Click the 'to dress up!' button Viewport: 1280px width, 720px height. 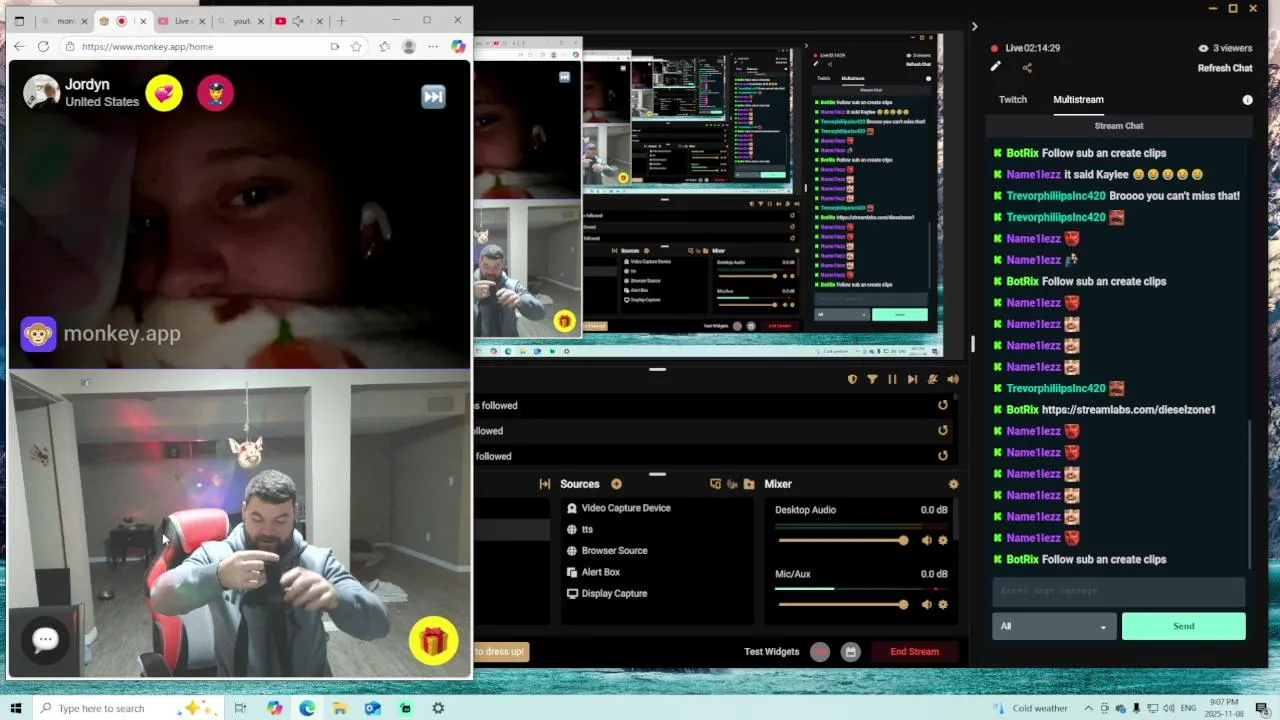click(x=500, y=652)
